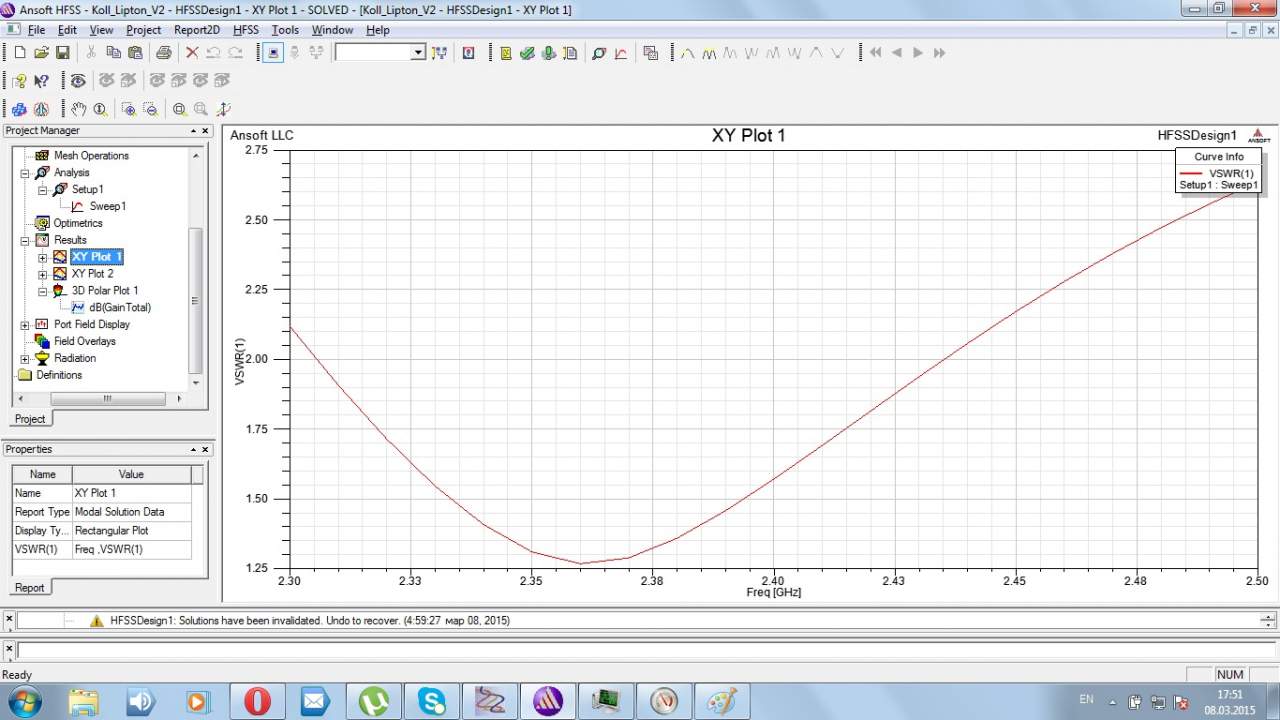Launch Opera from the Windows taskbar
1280x720 pixels.
tap(257, 702)
